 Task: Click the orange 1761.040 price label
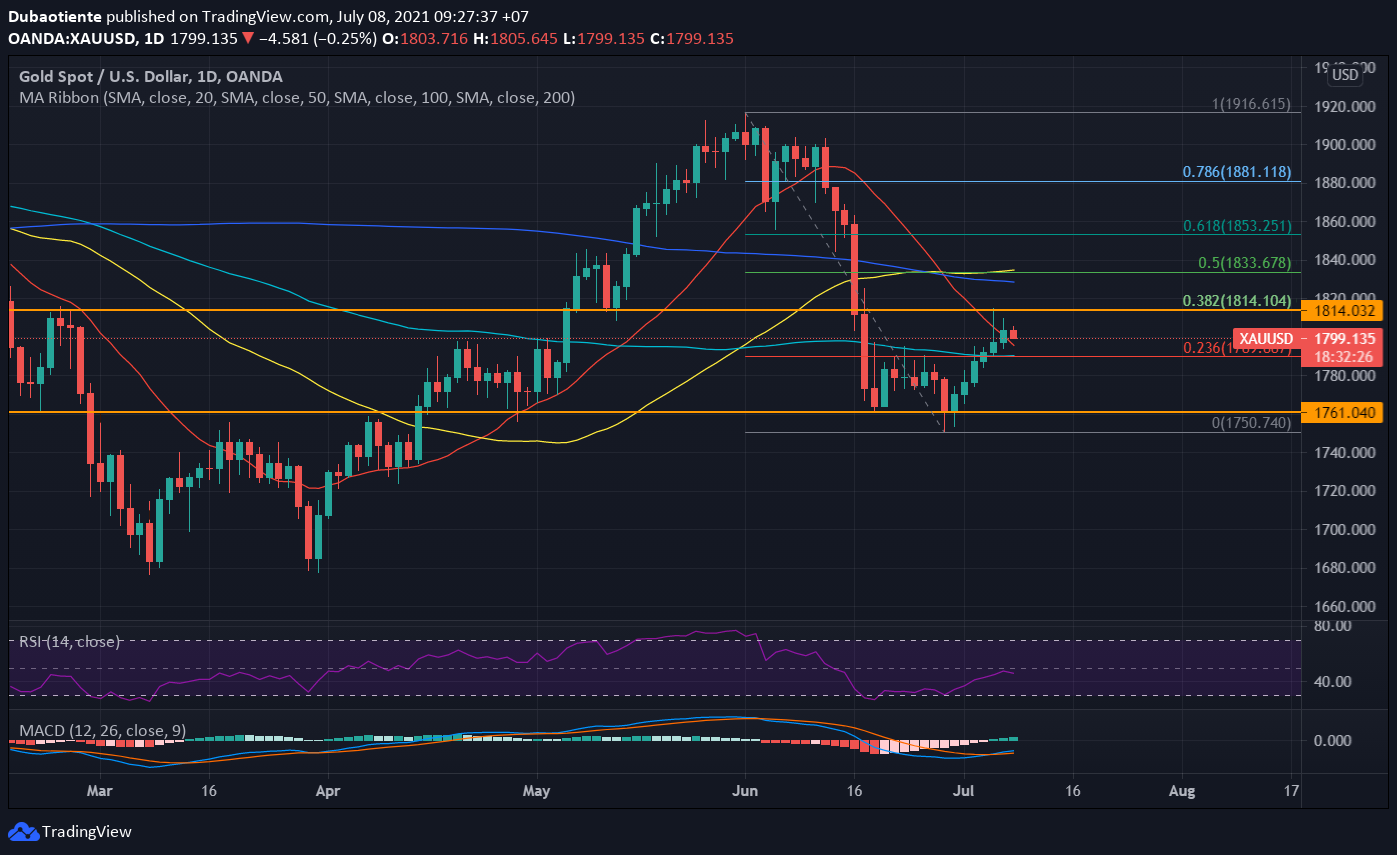(x=1342, y=412)
